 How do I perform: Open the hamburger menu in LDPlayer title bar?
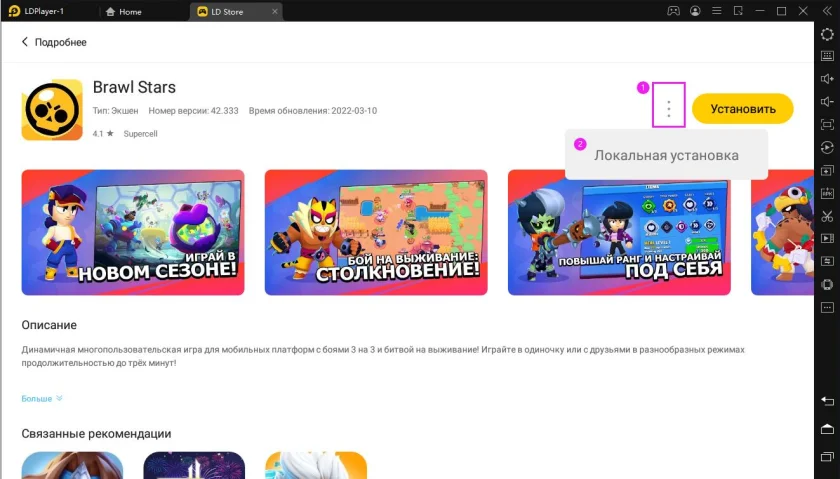(x=717, y=11)
